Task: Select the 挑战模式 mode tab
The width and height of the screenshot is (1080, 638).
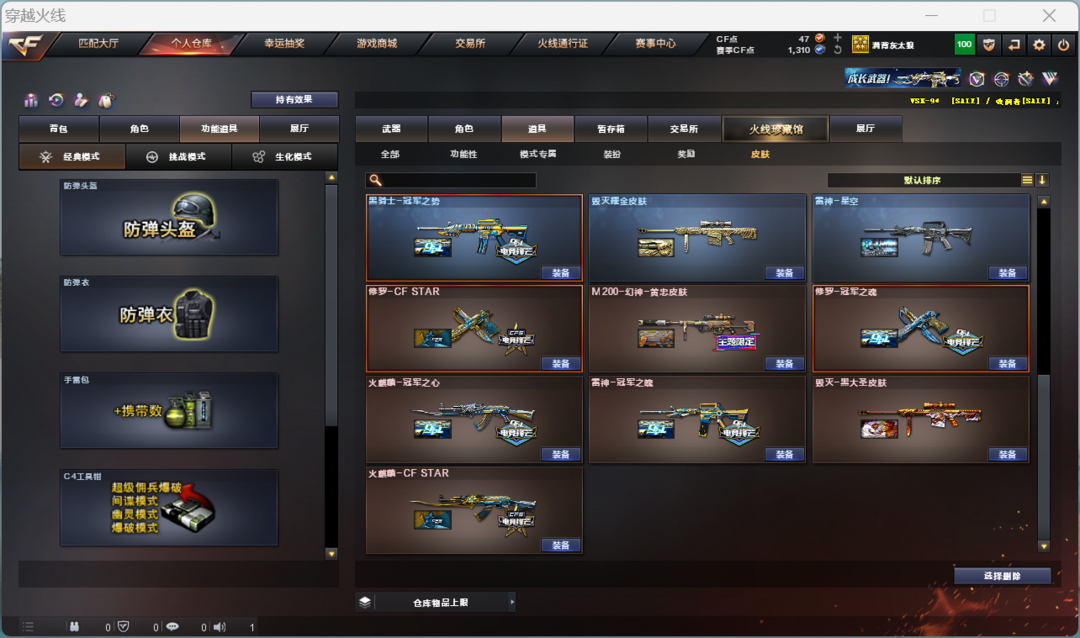Action: point(178,157)
